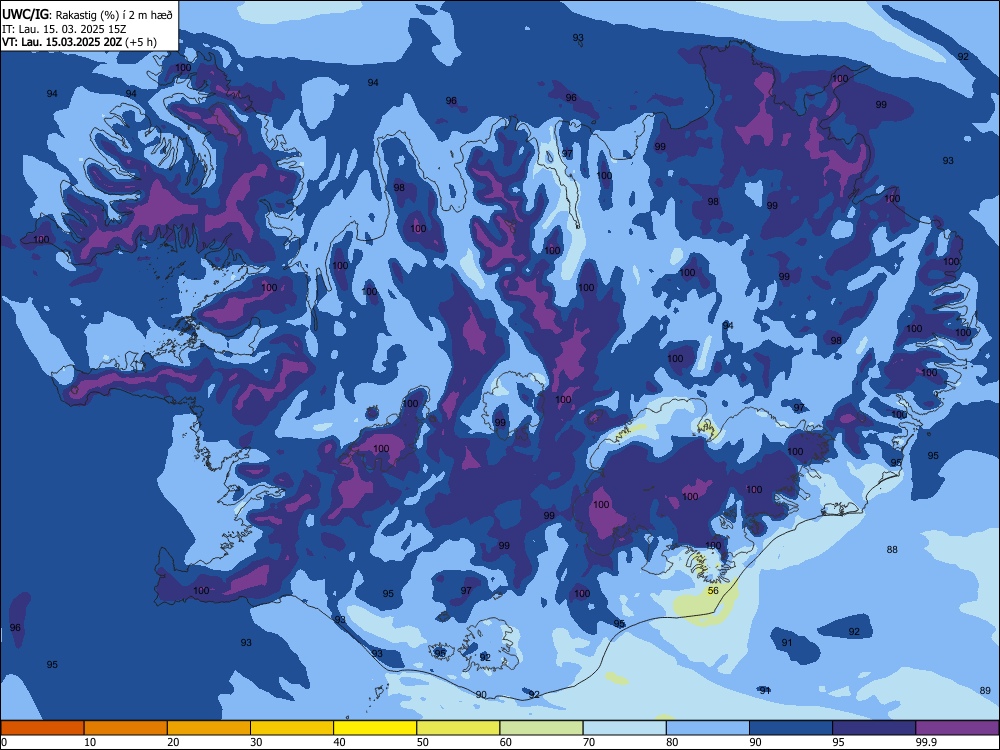Click the '90' value on the south coast
The height and width of the screenshot is (750, 1000).
click(481, 695)
